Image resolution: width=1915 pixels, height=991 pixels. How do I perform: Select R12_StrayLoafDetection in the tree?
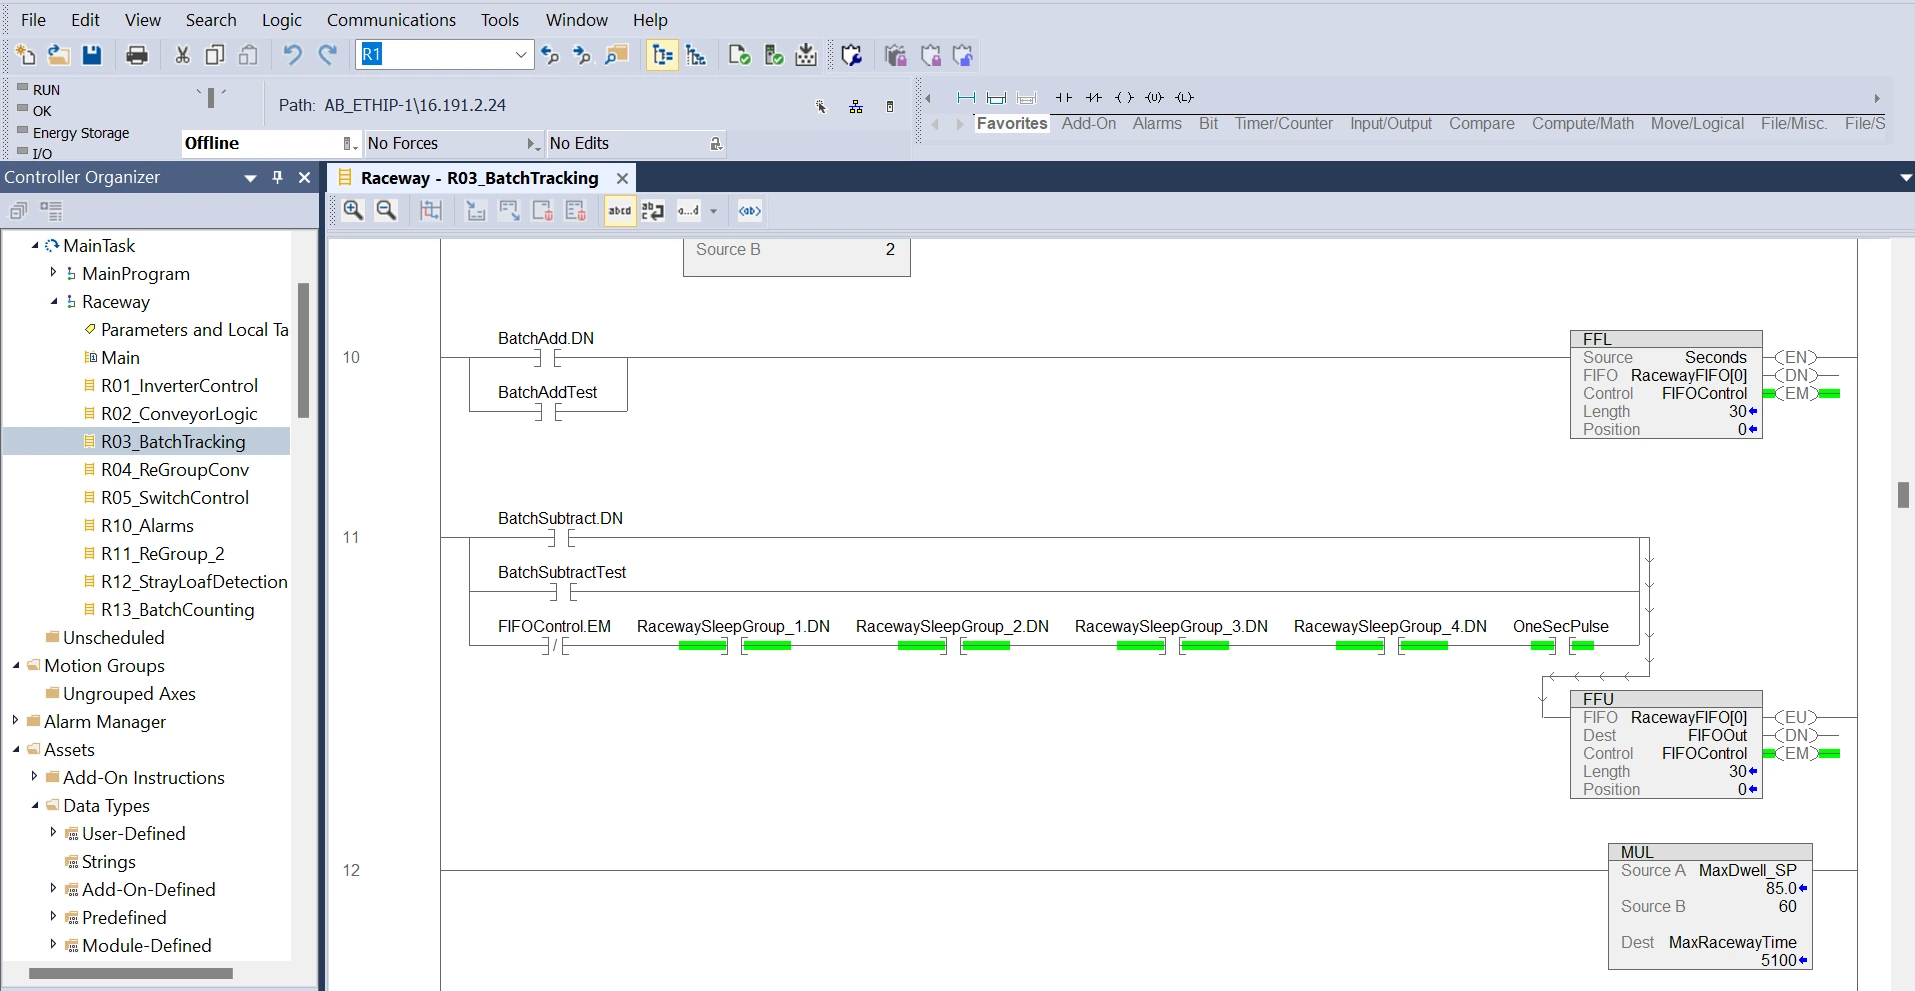coord(194,581)
